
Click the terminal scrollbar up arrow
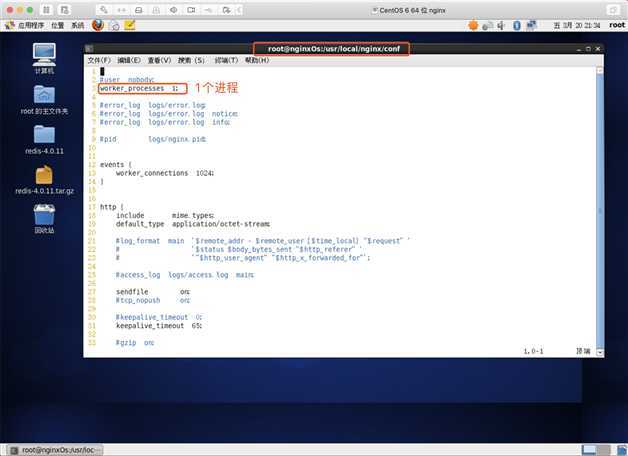[600, 71]
